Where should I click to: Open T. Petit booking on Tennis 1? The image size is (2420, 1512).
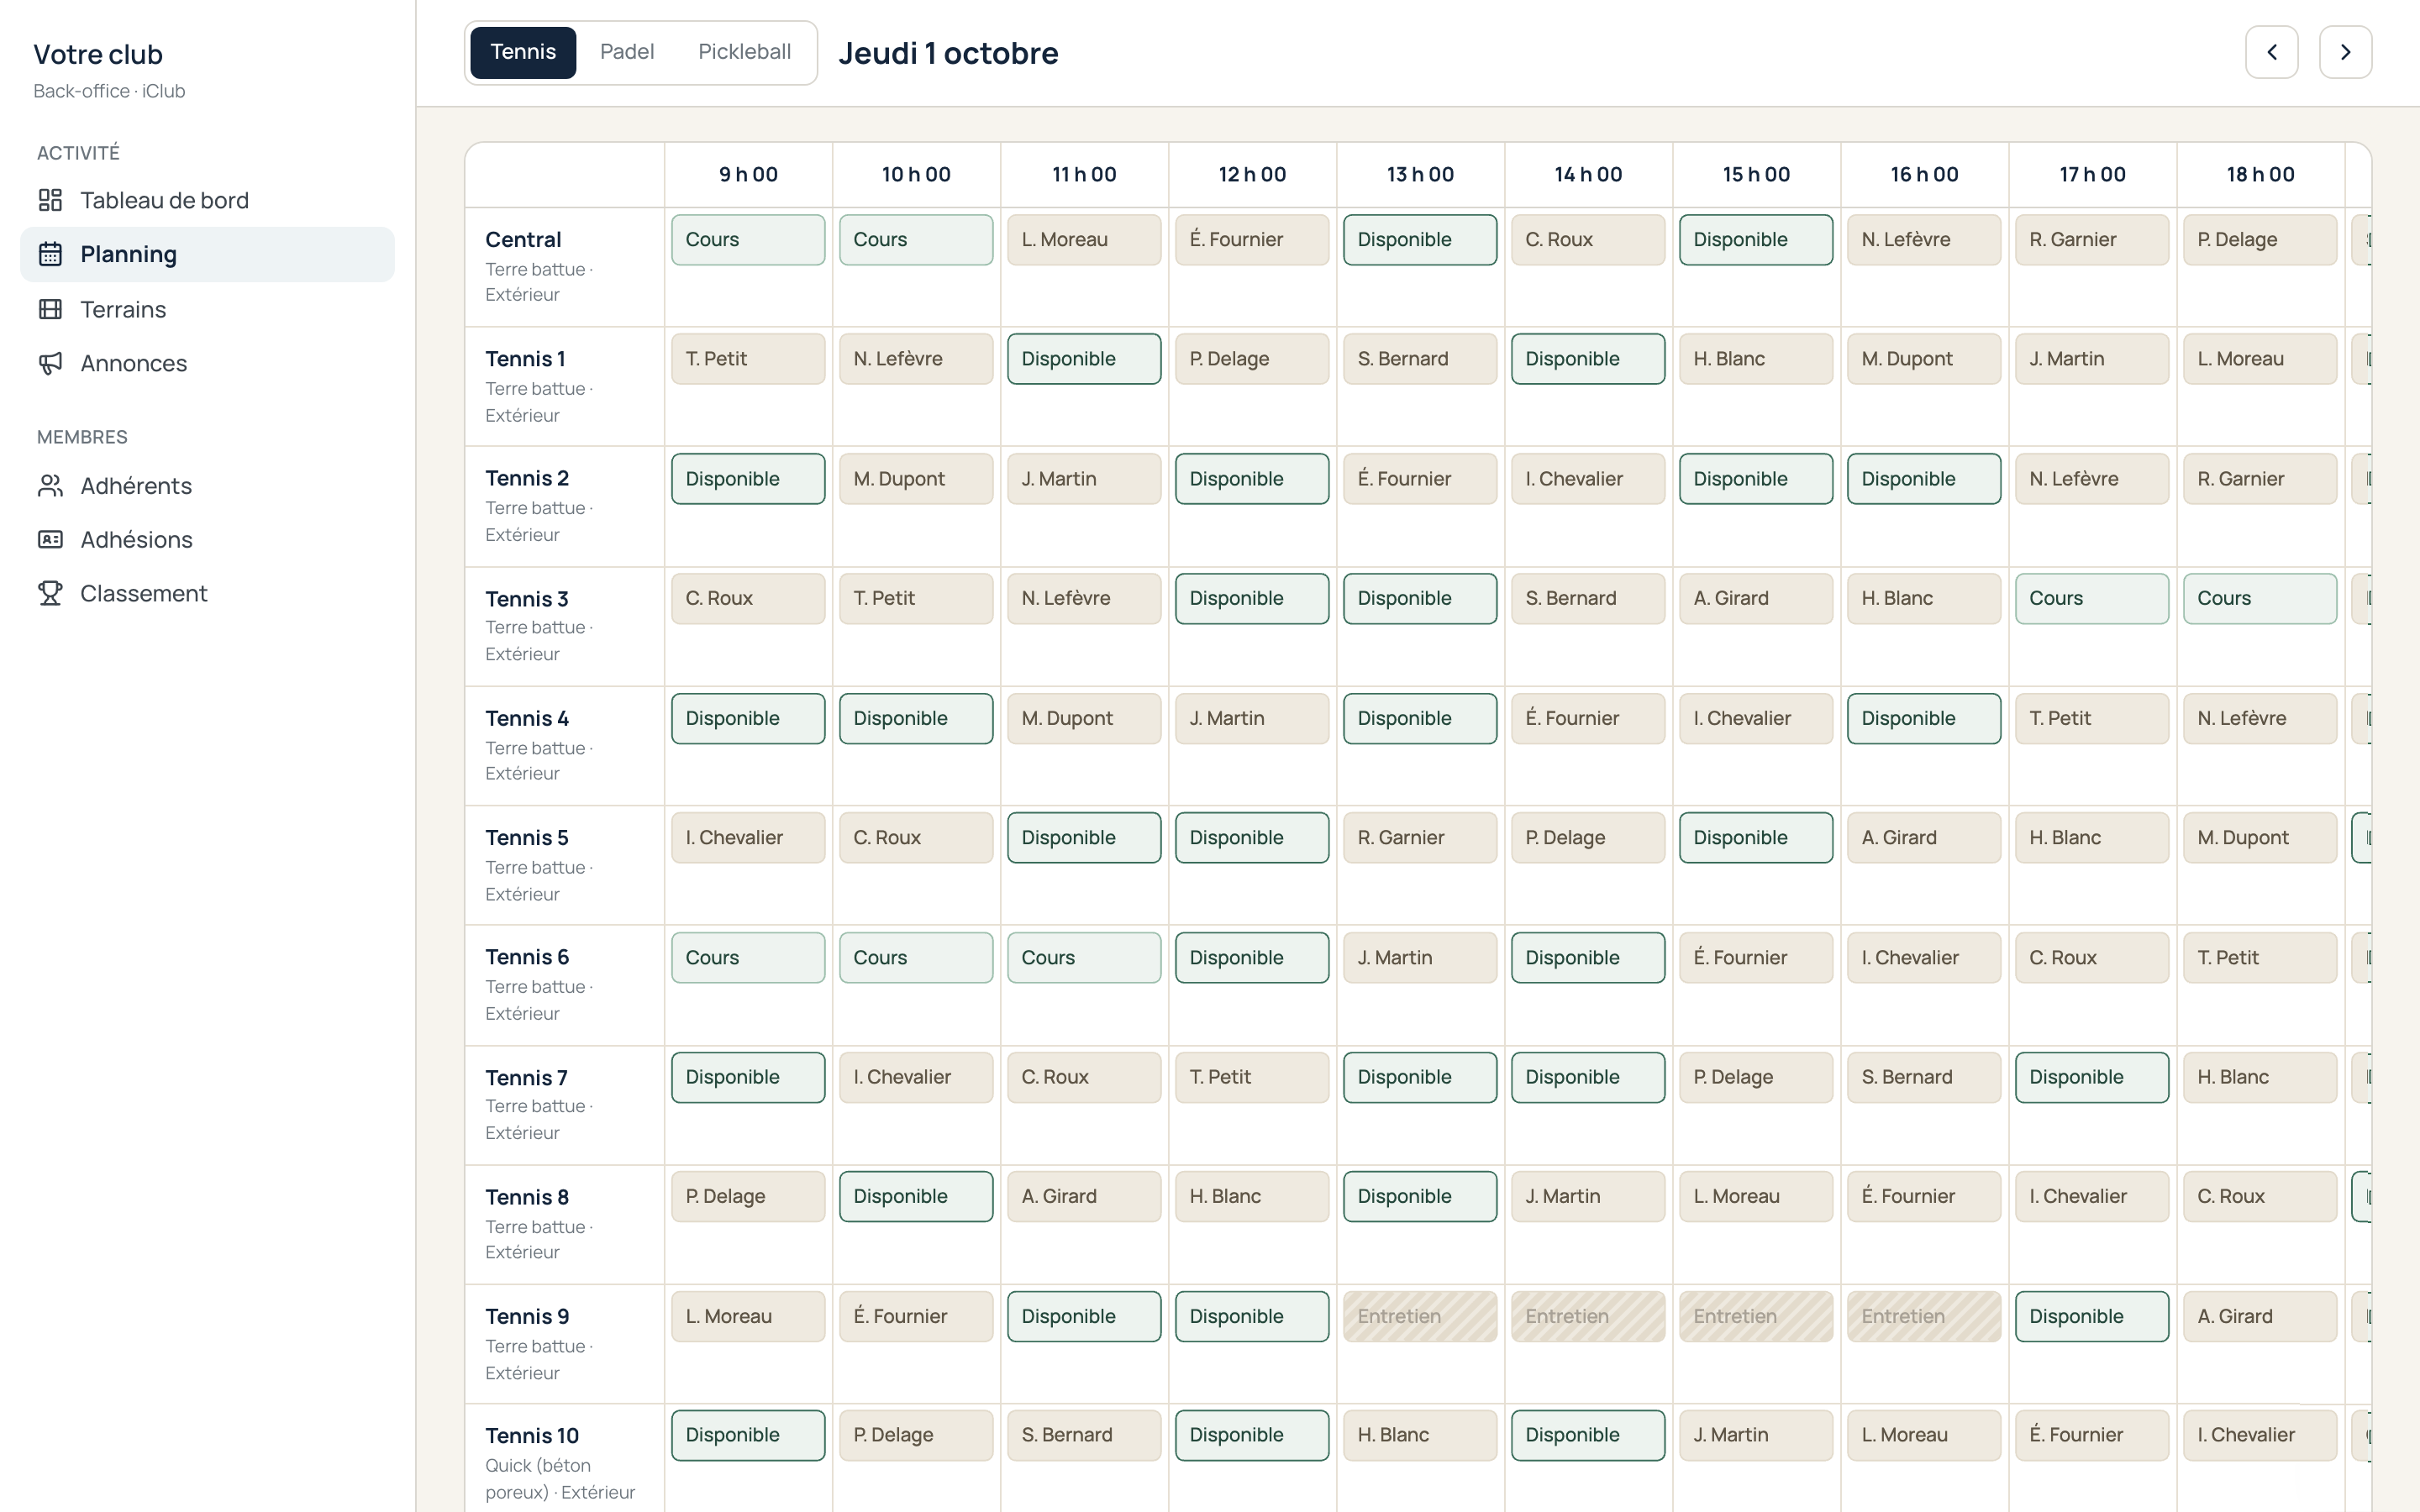tap(748, 359)
